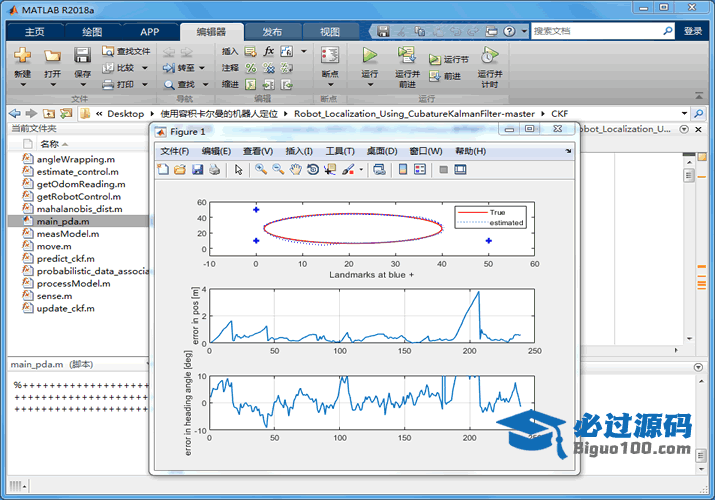This screenshot has height=500, width=715.
Task: Toggle Insert Legend icon in Figure 1
Action: [x=420, y=170]
